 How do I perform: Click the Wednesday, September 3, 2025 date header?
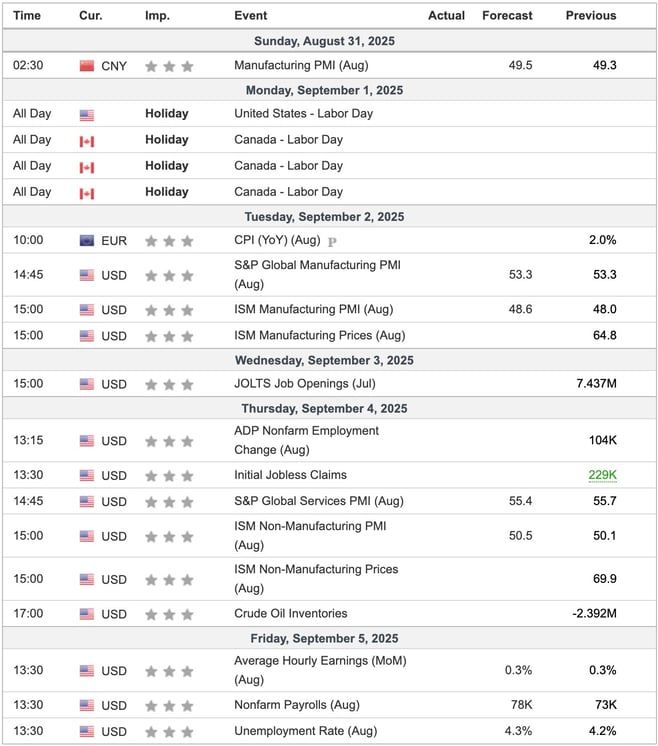(x=324, y=360)
